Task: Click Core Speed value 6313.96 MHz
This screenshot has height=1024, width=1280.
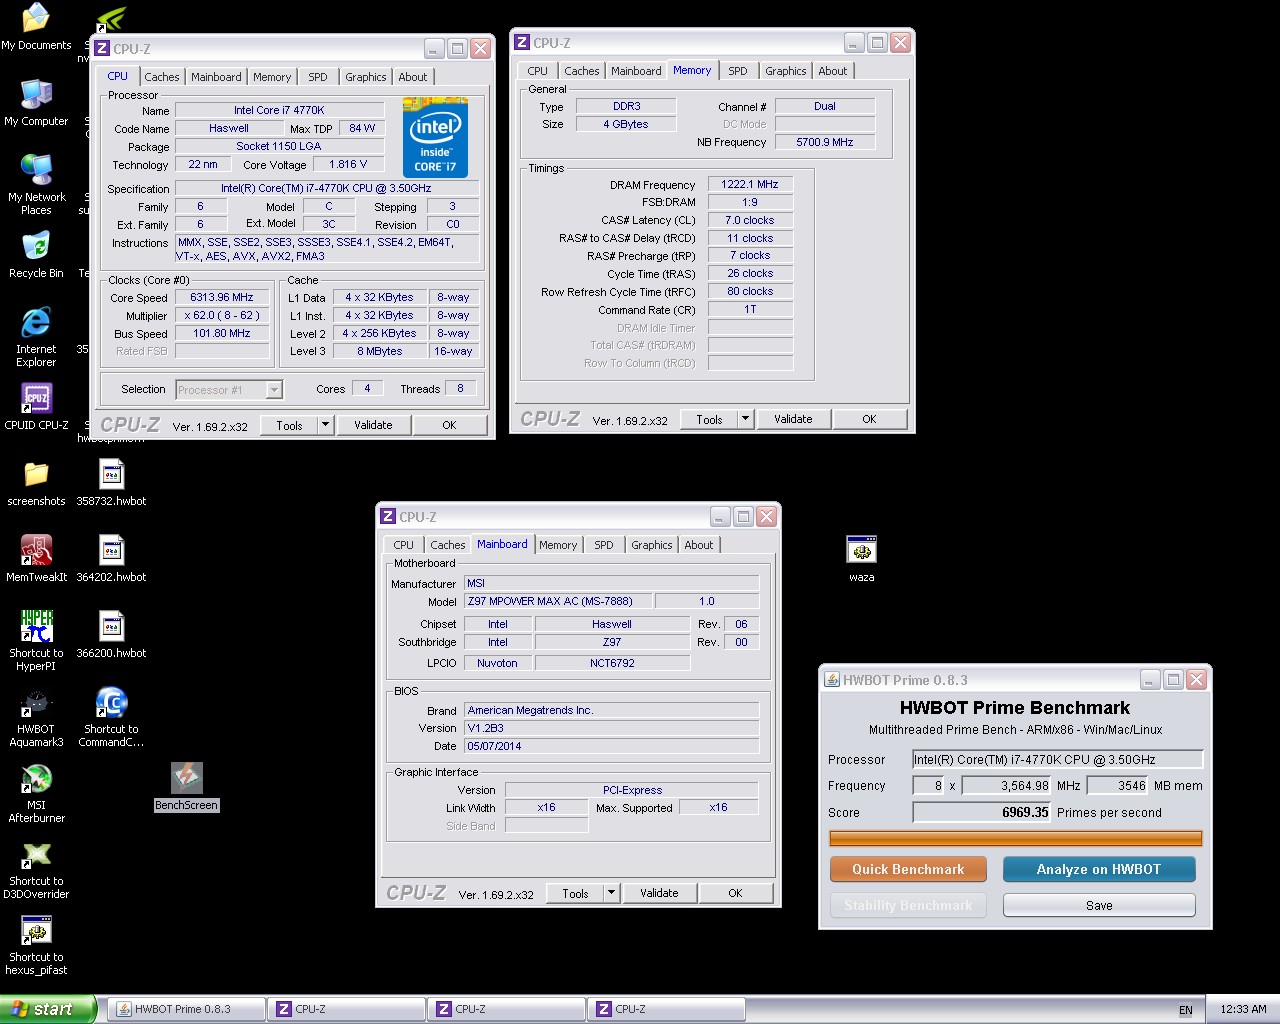Action: pyautogui.click(x=222, y=297)
